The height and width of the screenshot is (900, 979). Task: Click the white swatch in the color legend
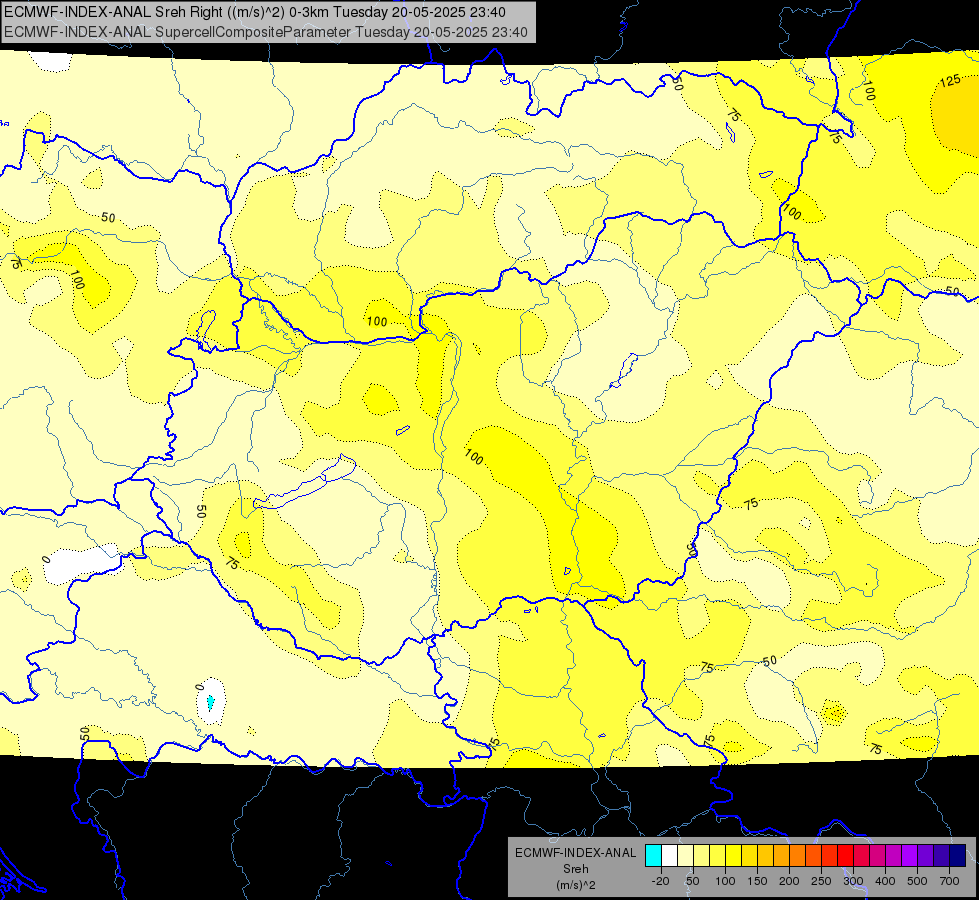point(669,855)
